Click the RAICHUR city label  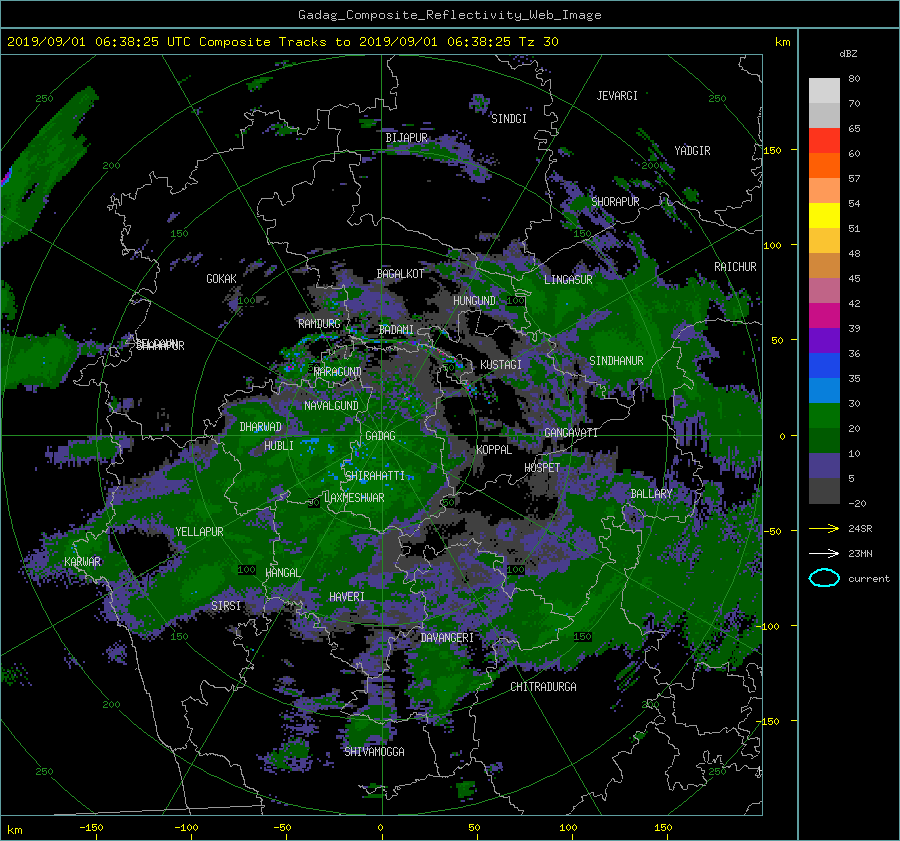(735, 267)
